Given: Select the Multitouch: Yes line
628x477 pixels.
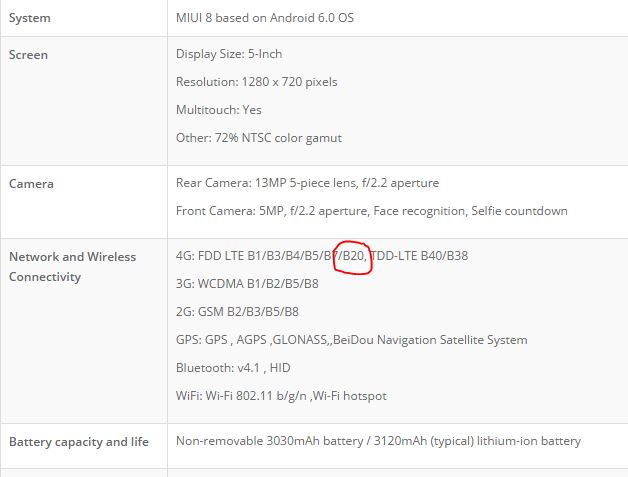Looking at the screenshot, I should (219, 110).
